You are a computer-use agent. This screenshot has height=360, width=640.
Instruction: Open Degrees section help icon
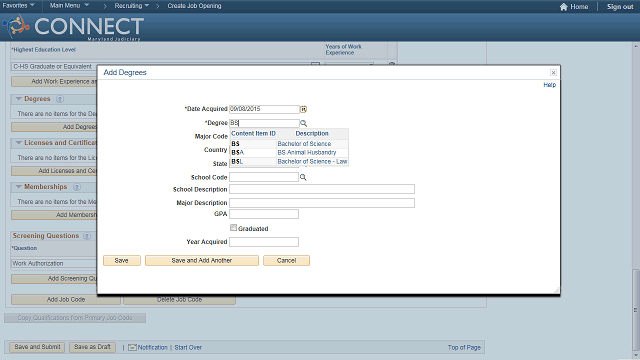(x=60, y=99)
